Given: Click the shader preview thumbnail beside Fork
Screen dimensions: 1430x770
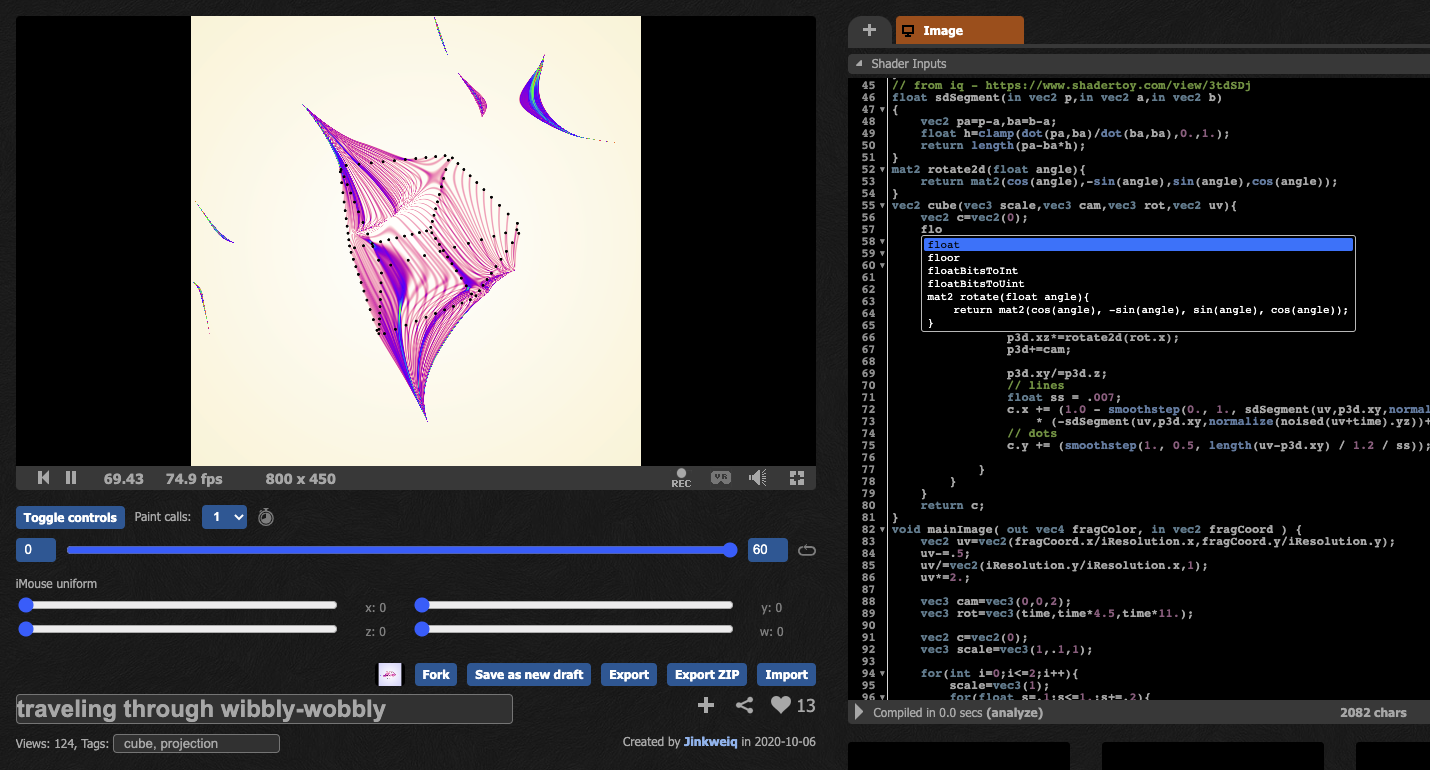Looking at the screenshot, I should click(389, 674).
